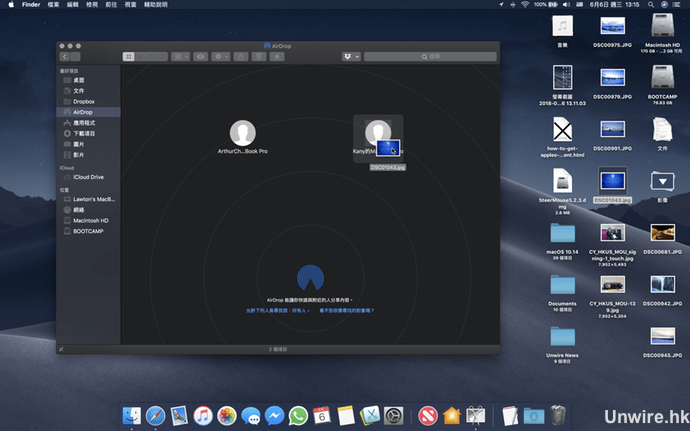Open the Finder menu
The height and width of the screenshot is (431, 690).
(31, 4)
